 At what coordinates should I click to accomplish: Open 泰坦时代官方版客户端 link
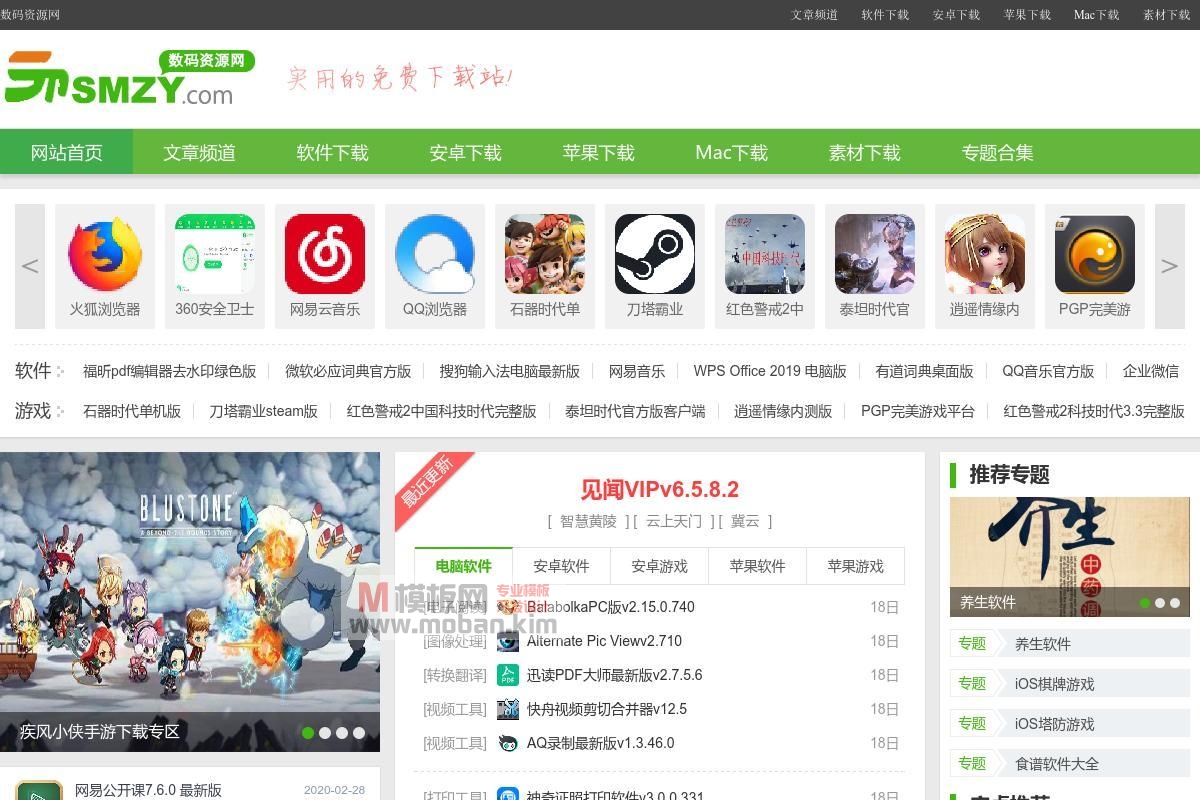635,411
